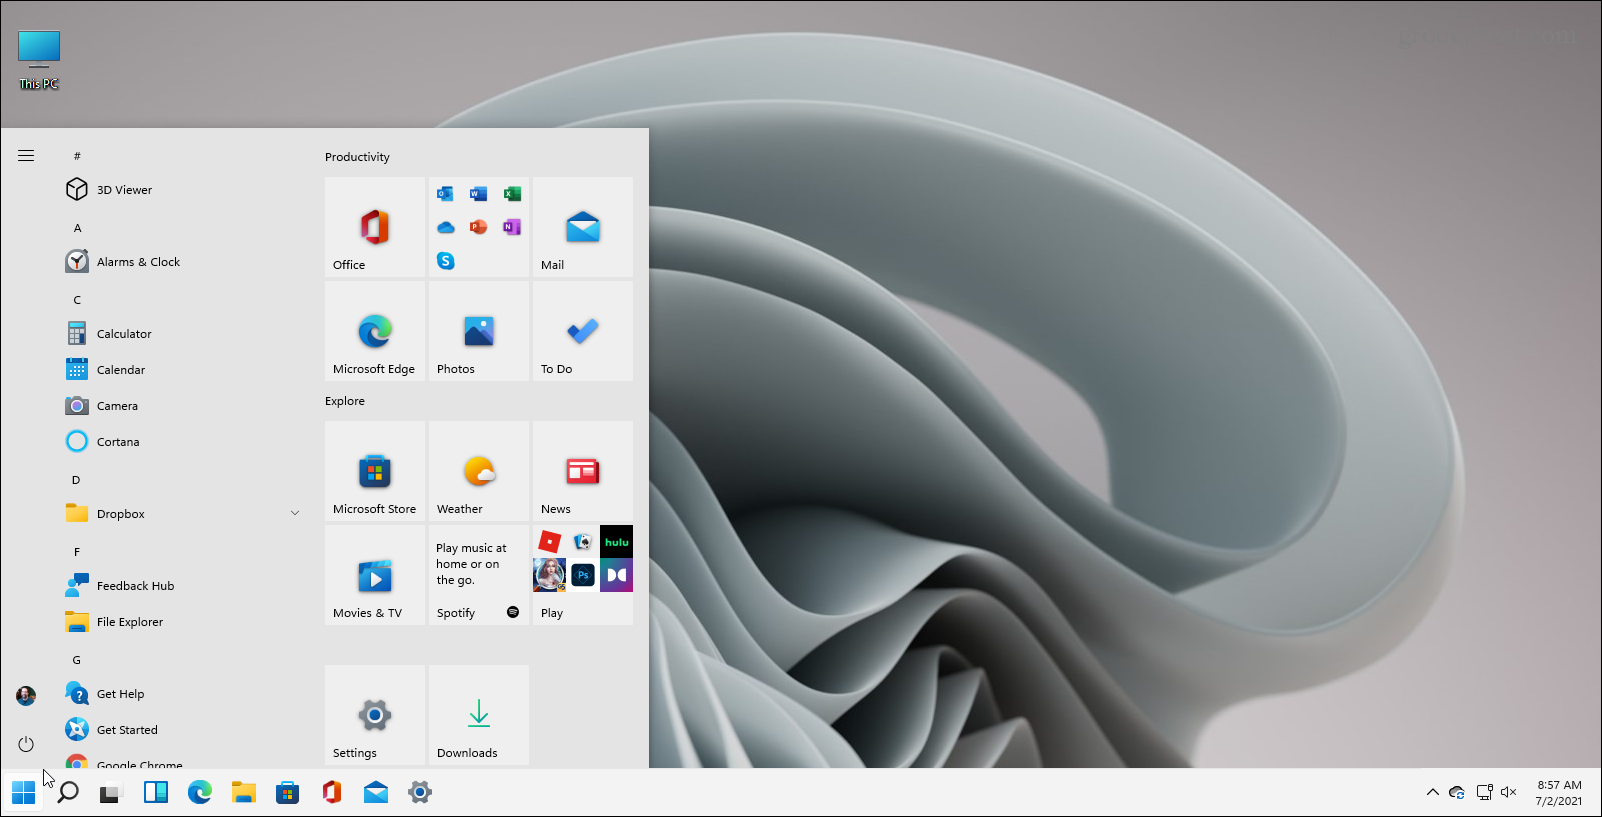Expand the Dropbox folder chevron
Image resolution: width=1602 pixels, height=817 pixels.
[x=295, y=514]
